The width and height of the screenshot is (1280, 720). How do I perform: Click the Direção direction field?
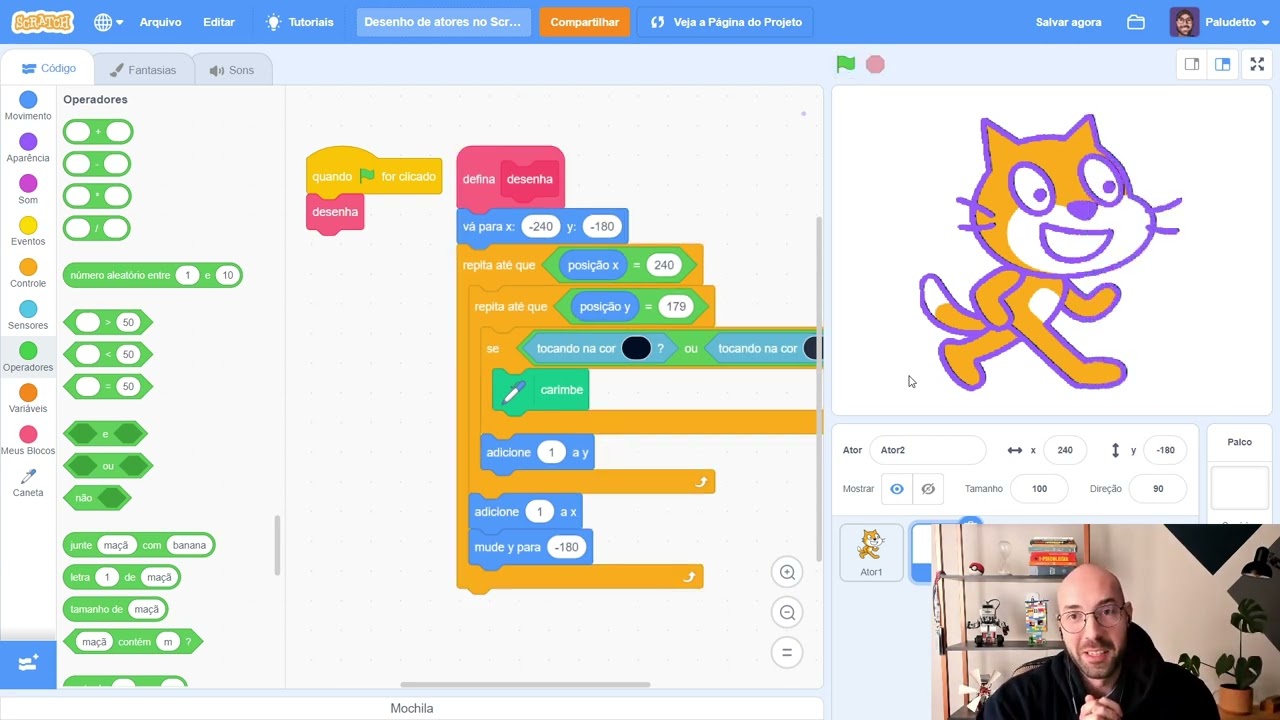[1158, 489]
